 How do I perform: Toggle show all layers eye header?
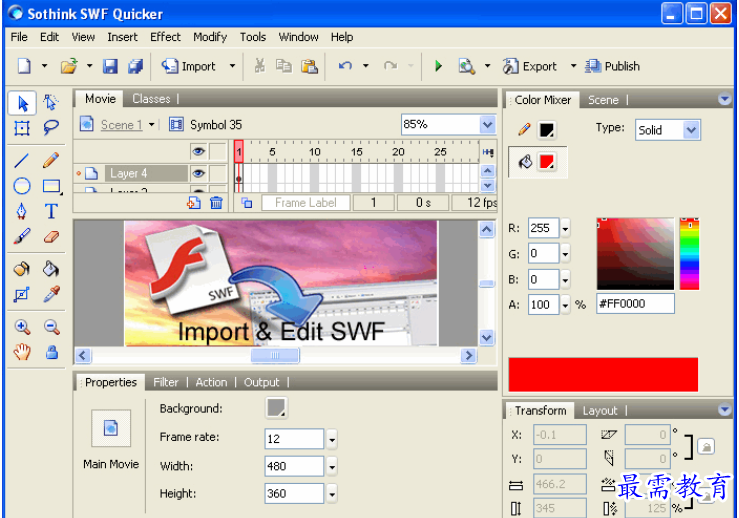pos(198,151)
